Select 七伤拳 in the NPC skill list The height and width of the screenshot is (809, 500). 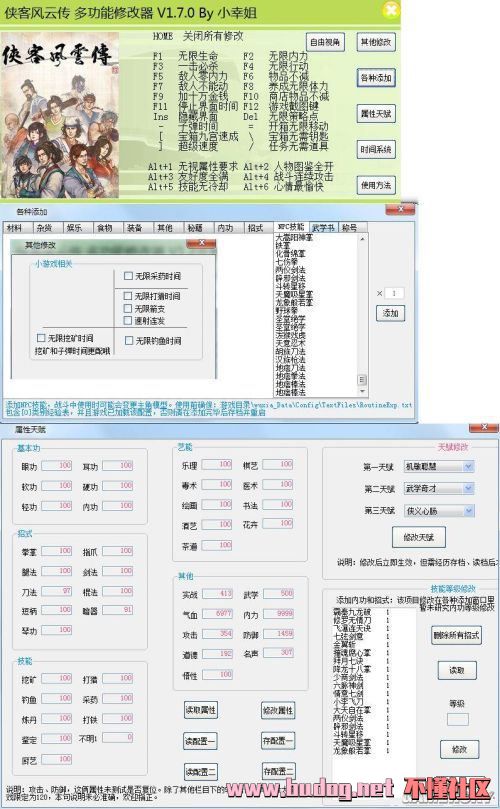click(x=287, y=262)
